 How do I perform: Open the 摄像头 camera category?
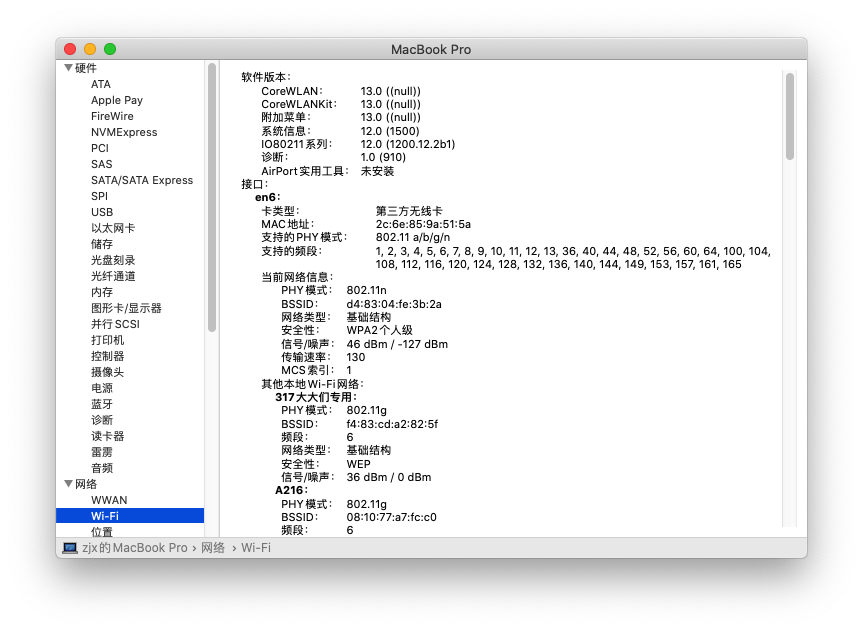pos(107,372)
